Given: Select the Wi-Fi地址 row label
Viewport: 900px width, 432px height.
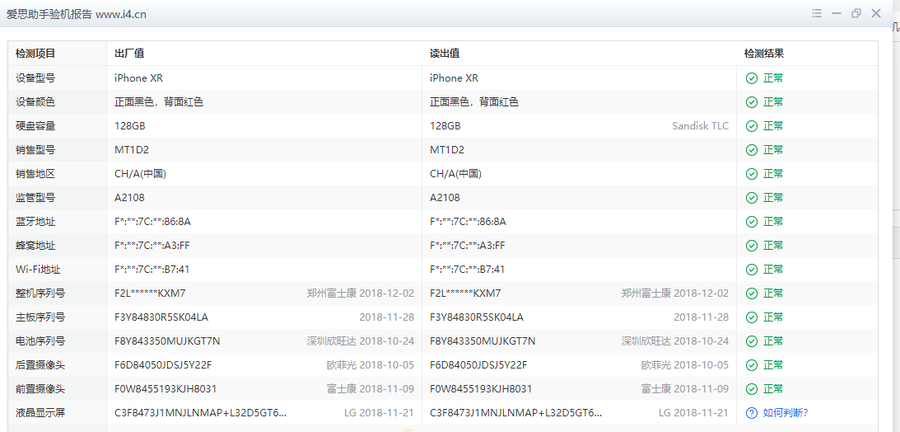Looking at the screenshot, I should 38,269.
